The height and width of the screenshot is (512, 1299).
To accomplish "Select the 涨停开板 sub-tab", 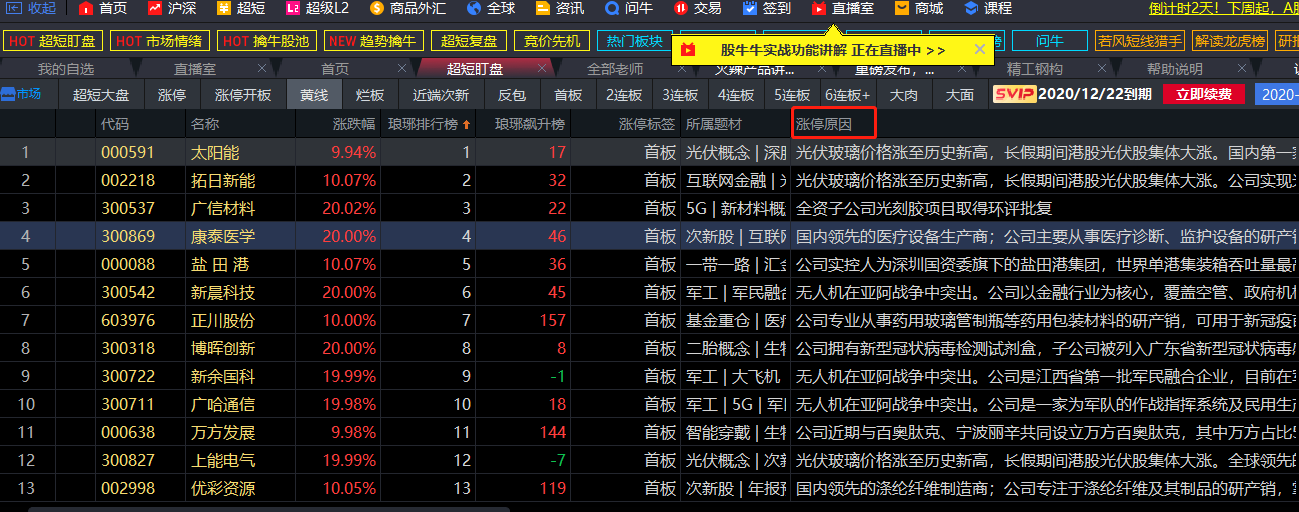I will [243, 95].
